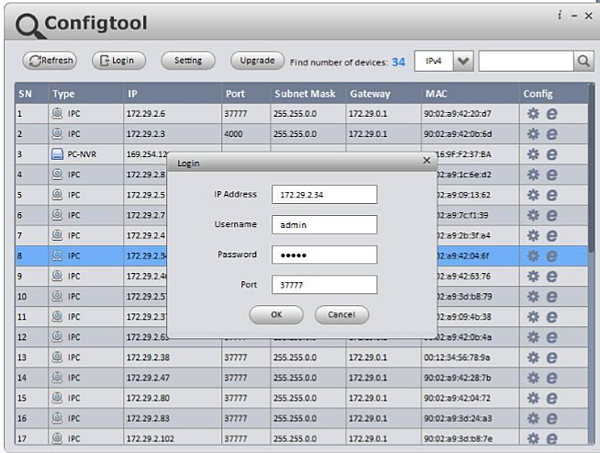Click gear config icon for row 6

point(533,215)
